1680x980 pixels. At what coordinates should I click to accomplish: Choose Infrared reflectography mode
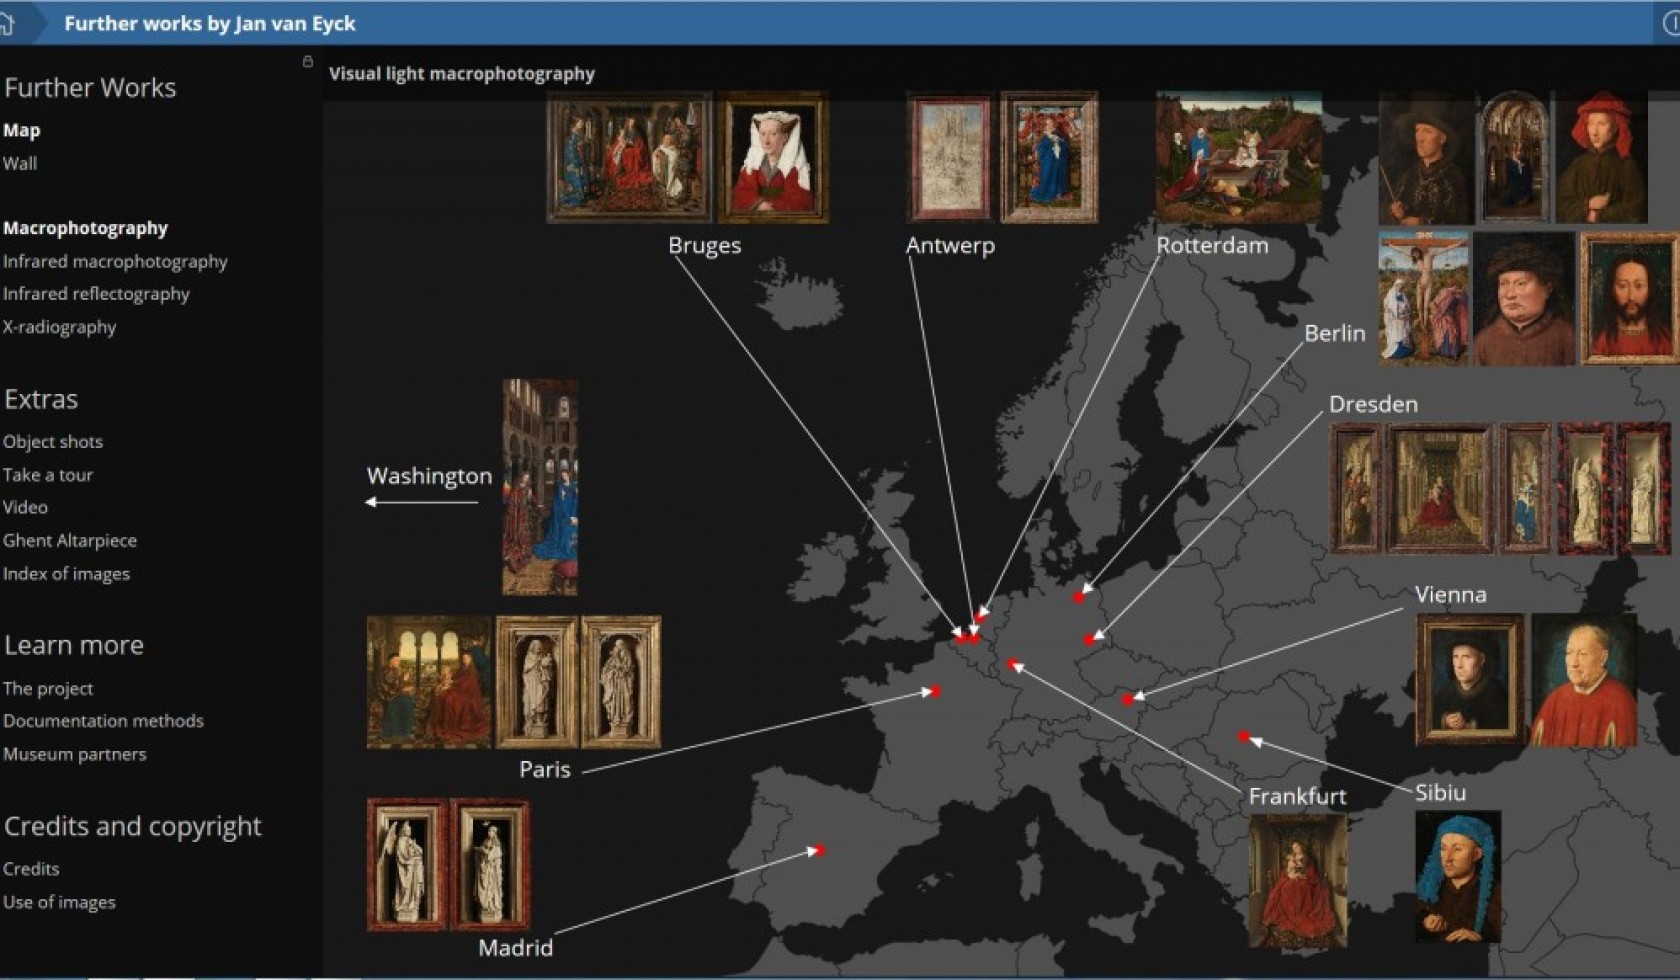click(x=96, y=294)
